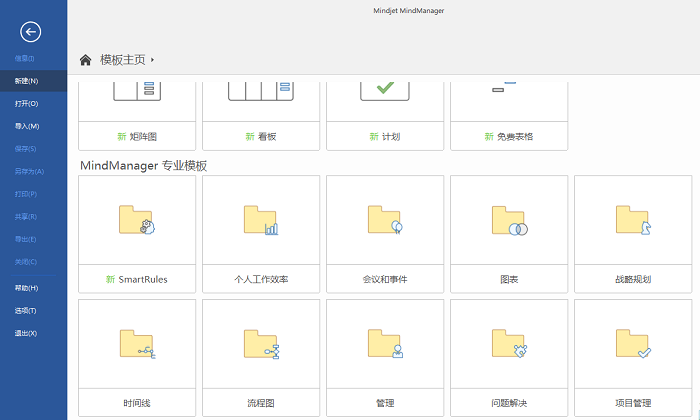Viewport: 700px width, 420px height.
Task: Open the 时间线 template folder
Action: coord(137,358)
